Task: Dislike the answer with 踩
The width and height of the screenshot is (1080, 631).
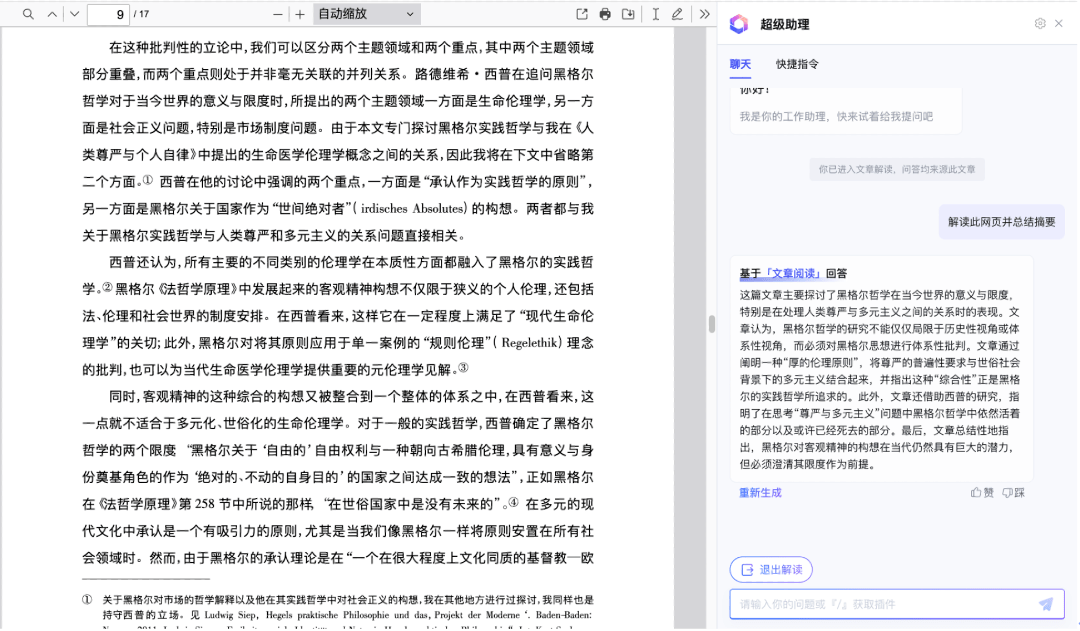Action: tap(1014, 493)
